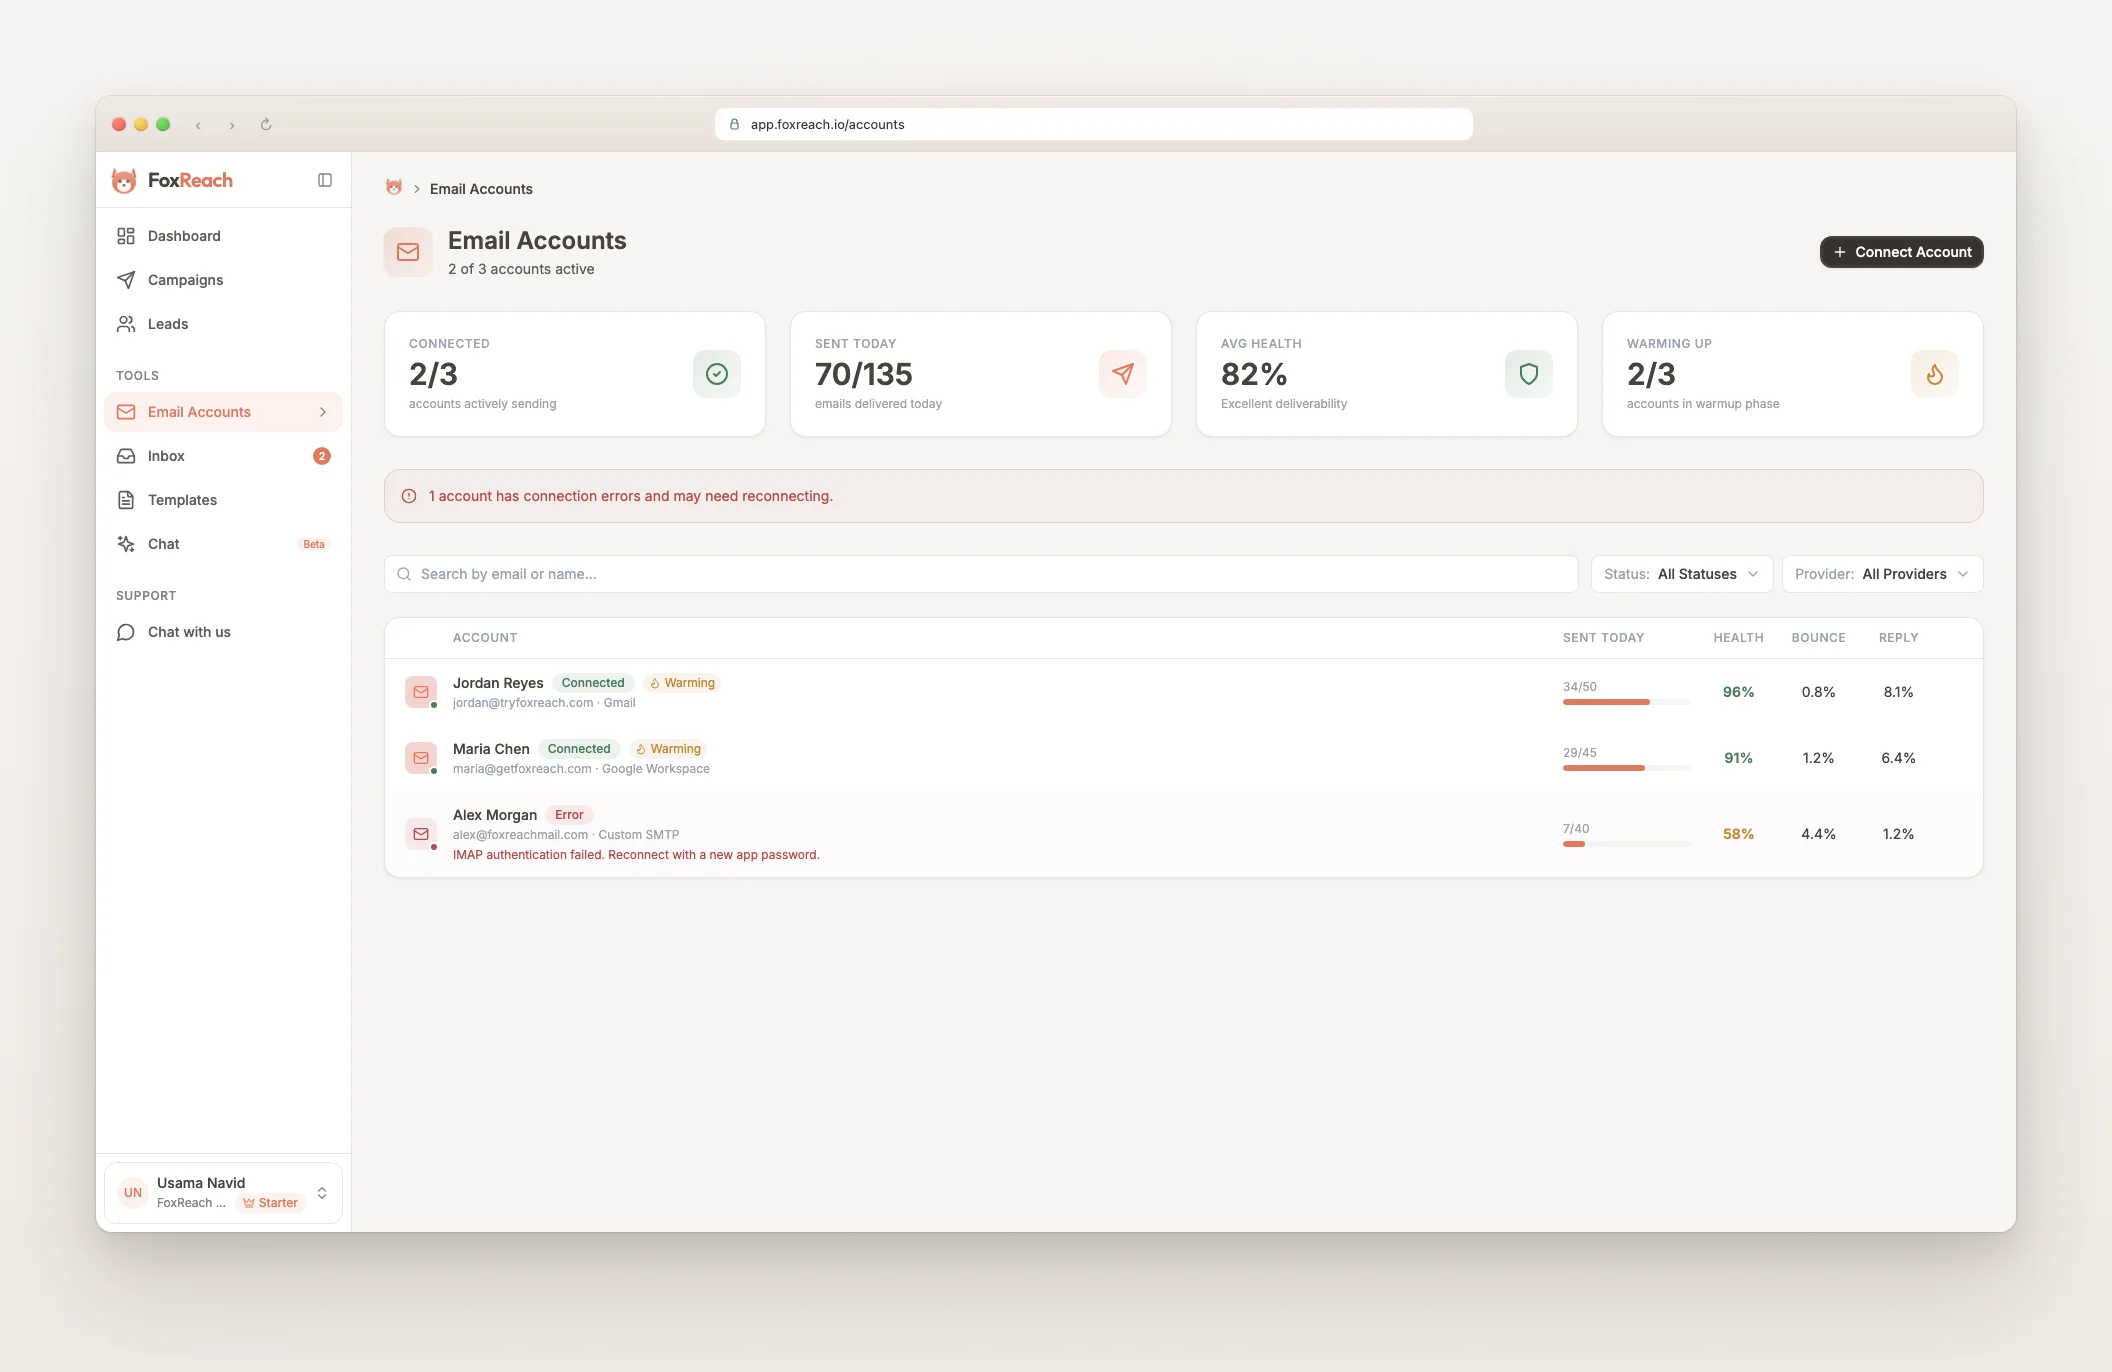Collapse the sidebar panel toggle icon
Image resolution: width=2112 pixels, height=1372 pixels.
tap(325, 180)
